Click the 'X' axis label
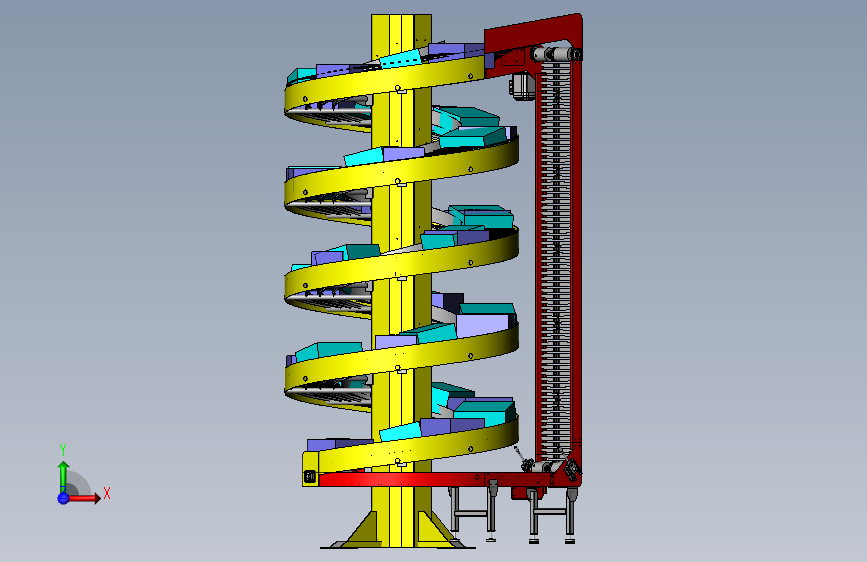Image resolution: width=867 pixels, height=562 pixels. (x=107, y=493)
